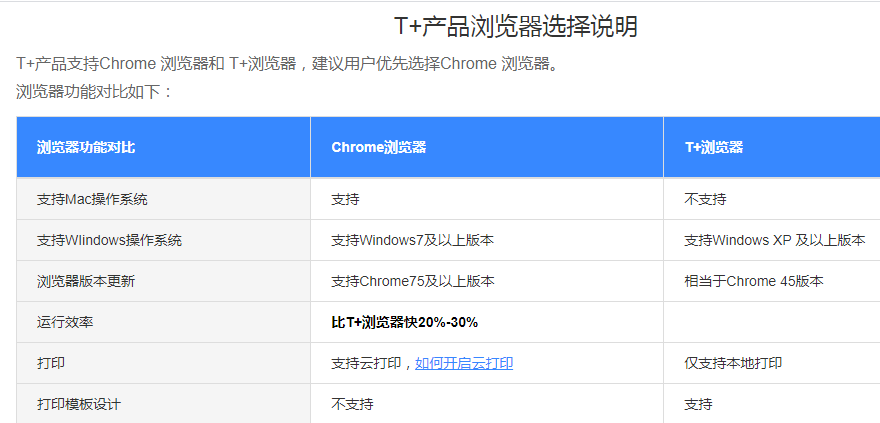This screenshot has height=423, width=880.
Task: Select the 支持Windows操作系统 row label
Action: click(109, 240)
